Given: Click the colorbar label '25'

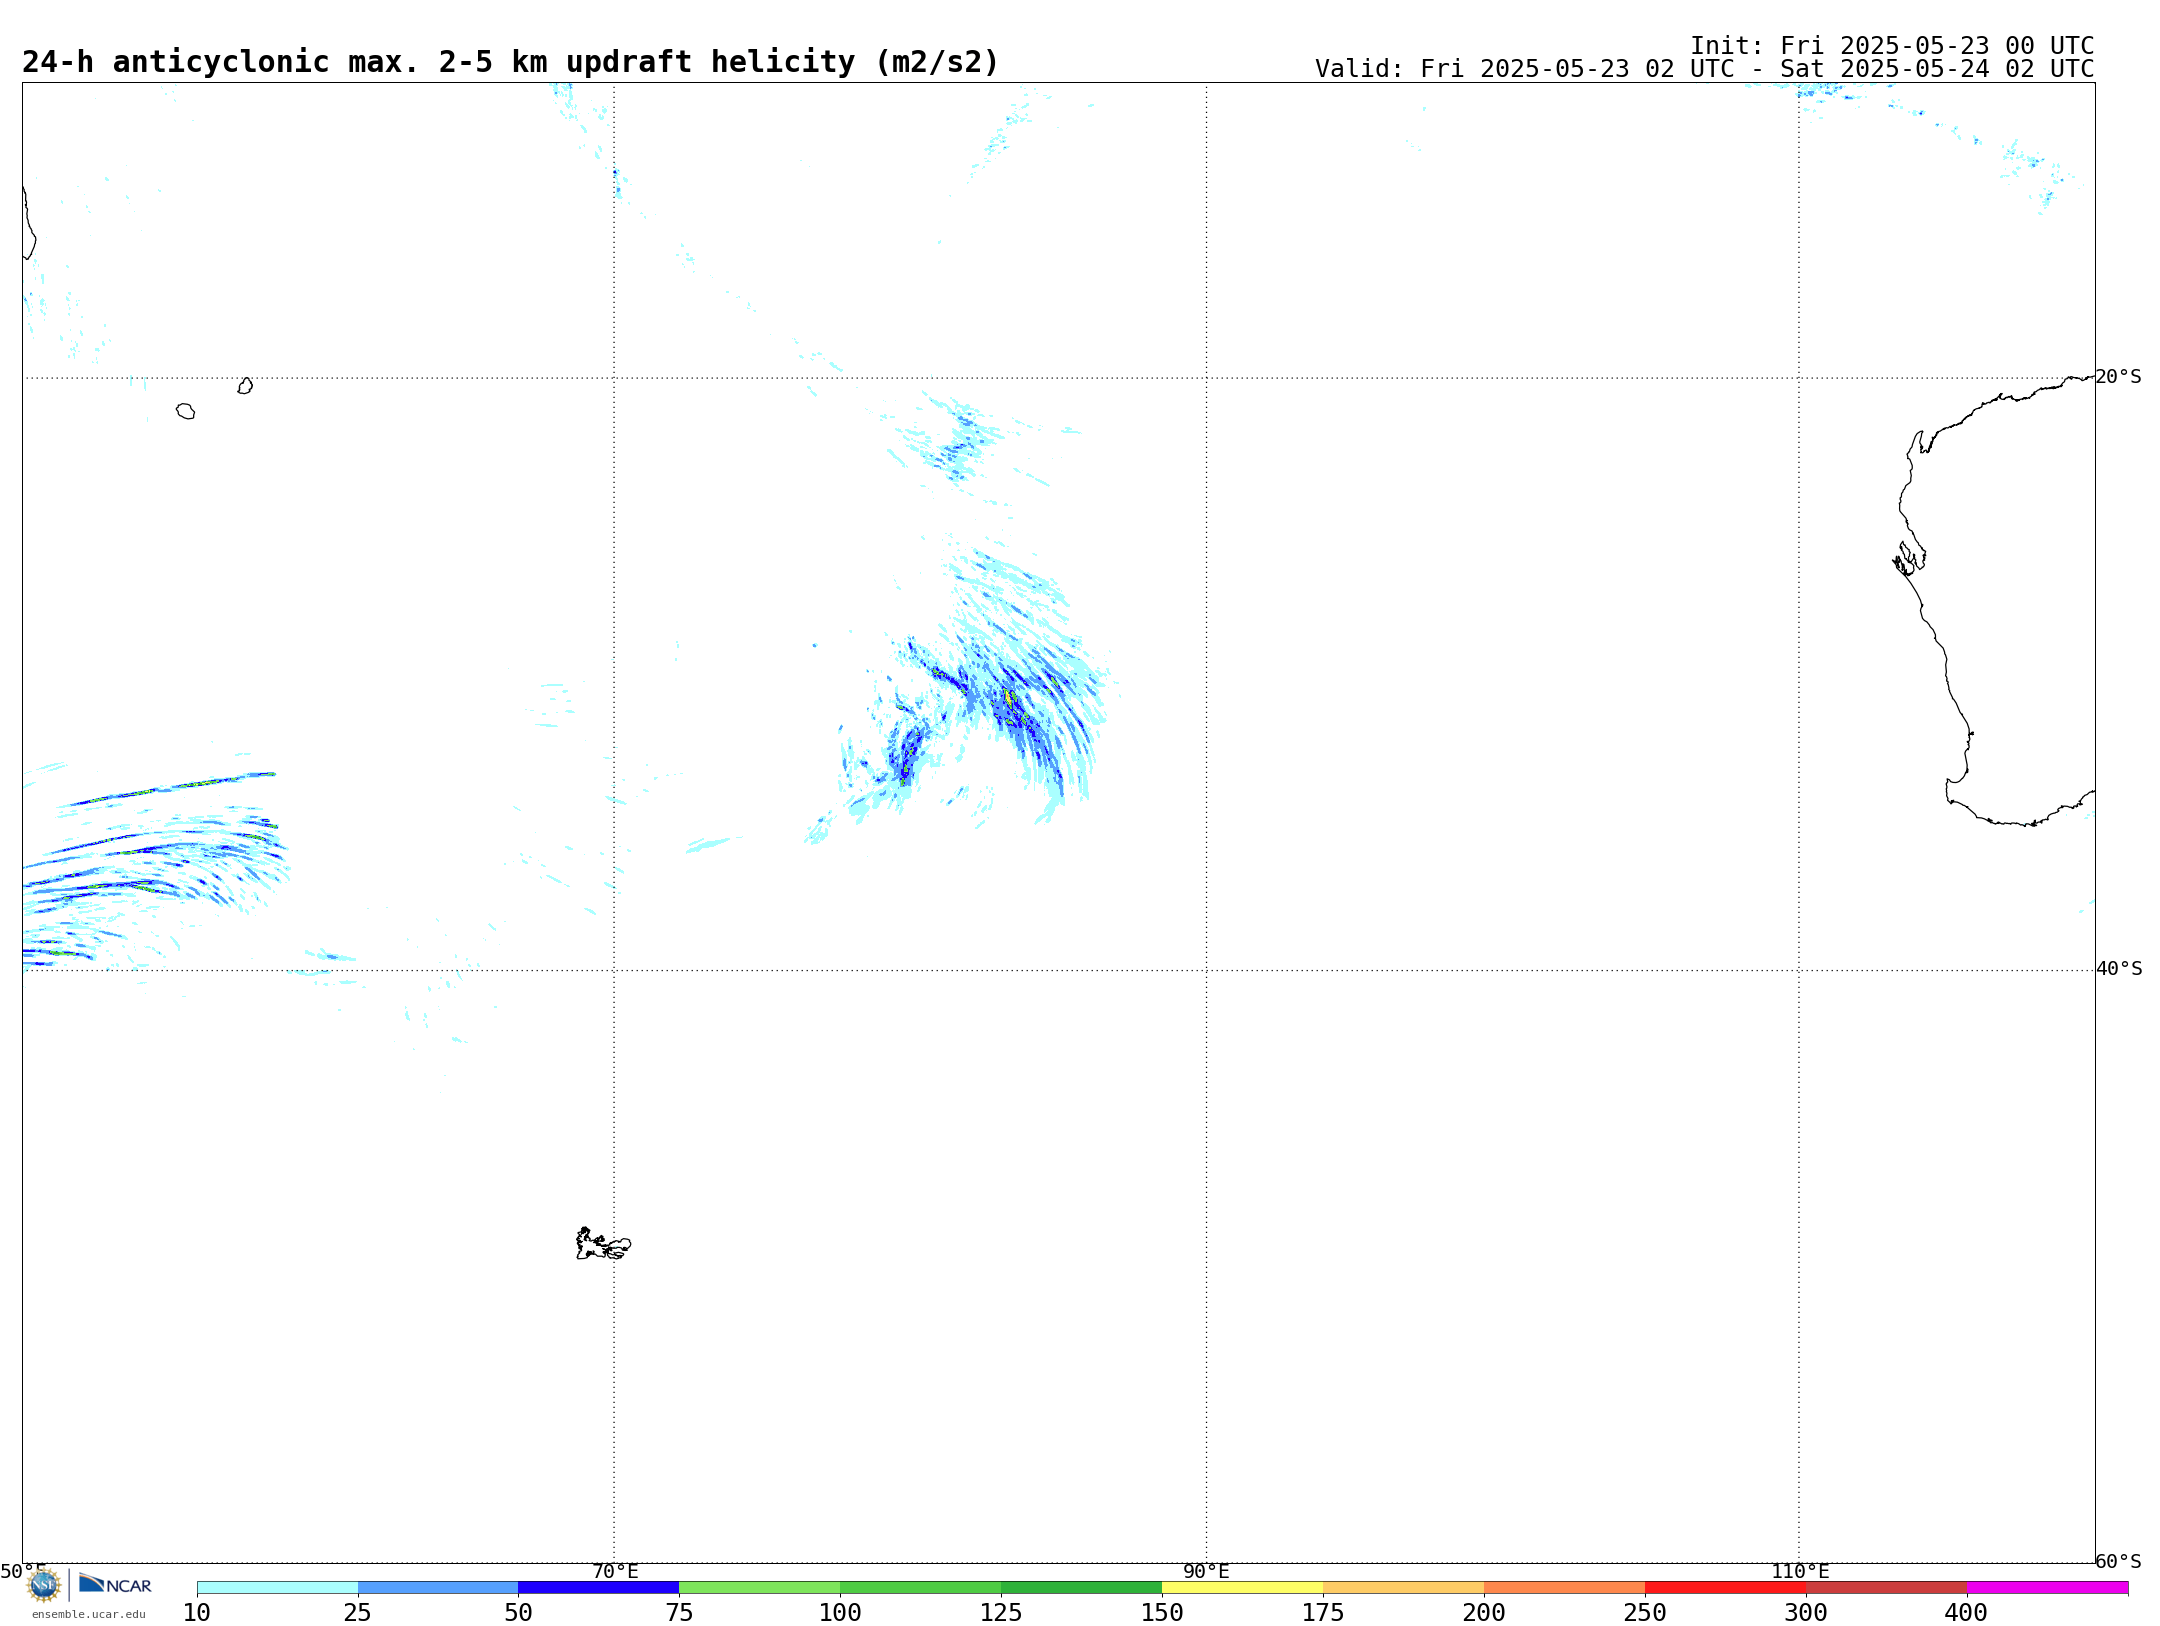Looking at the screenshot, I should (x=358, y=1612).
